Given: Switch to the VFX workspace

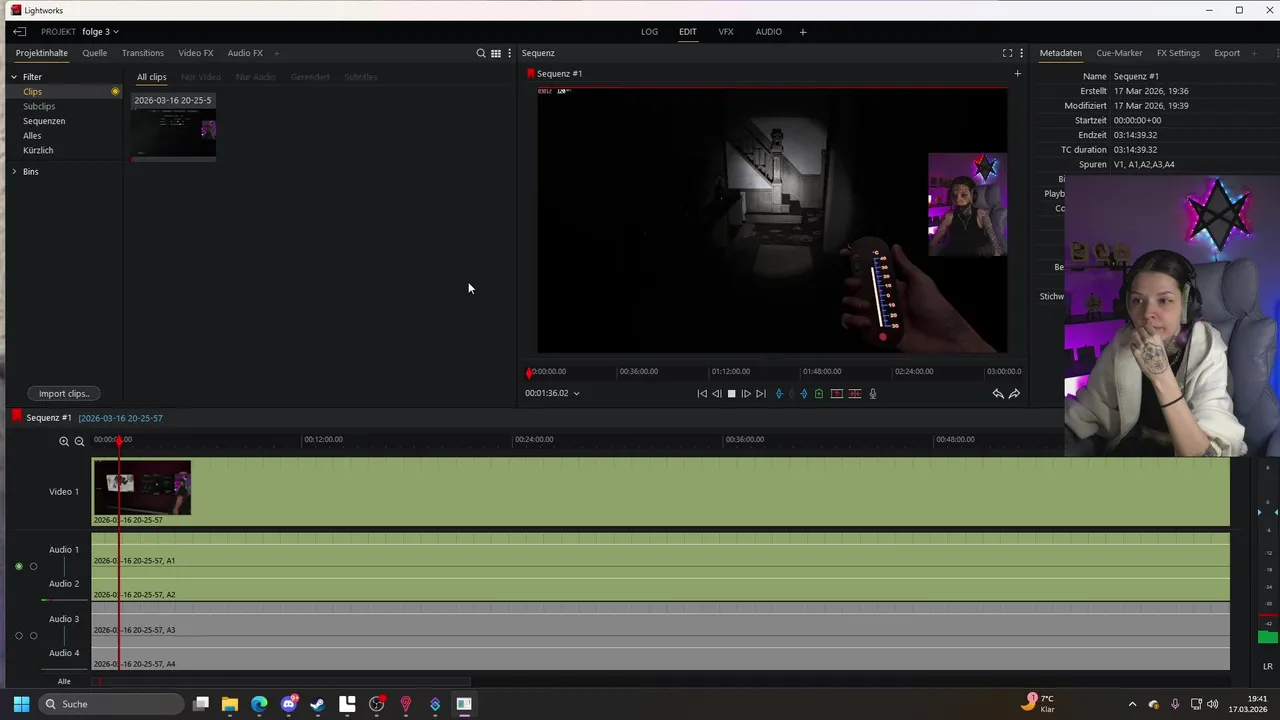Looking at the screenshot, I should click(x=726, y=32).
